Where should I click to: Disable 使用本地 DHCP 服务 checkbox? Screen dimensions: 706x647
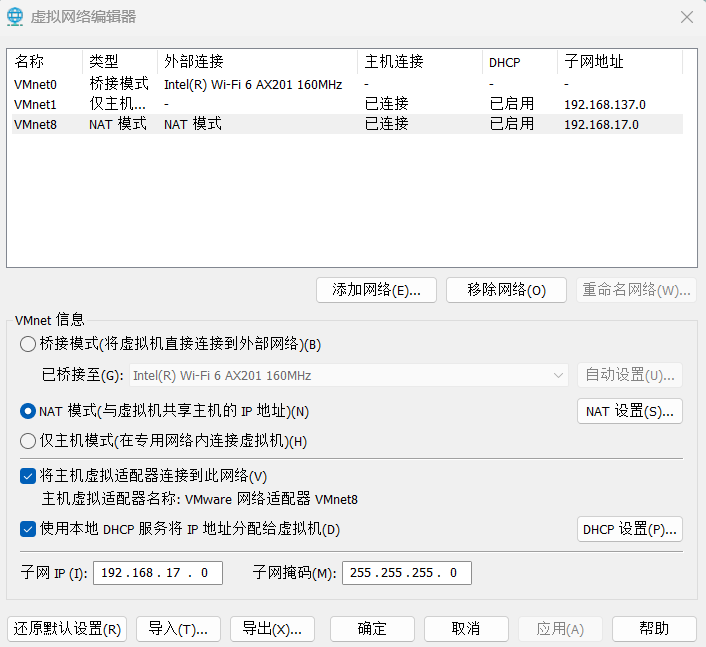point(28,529)
